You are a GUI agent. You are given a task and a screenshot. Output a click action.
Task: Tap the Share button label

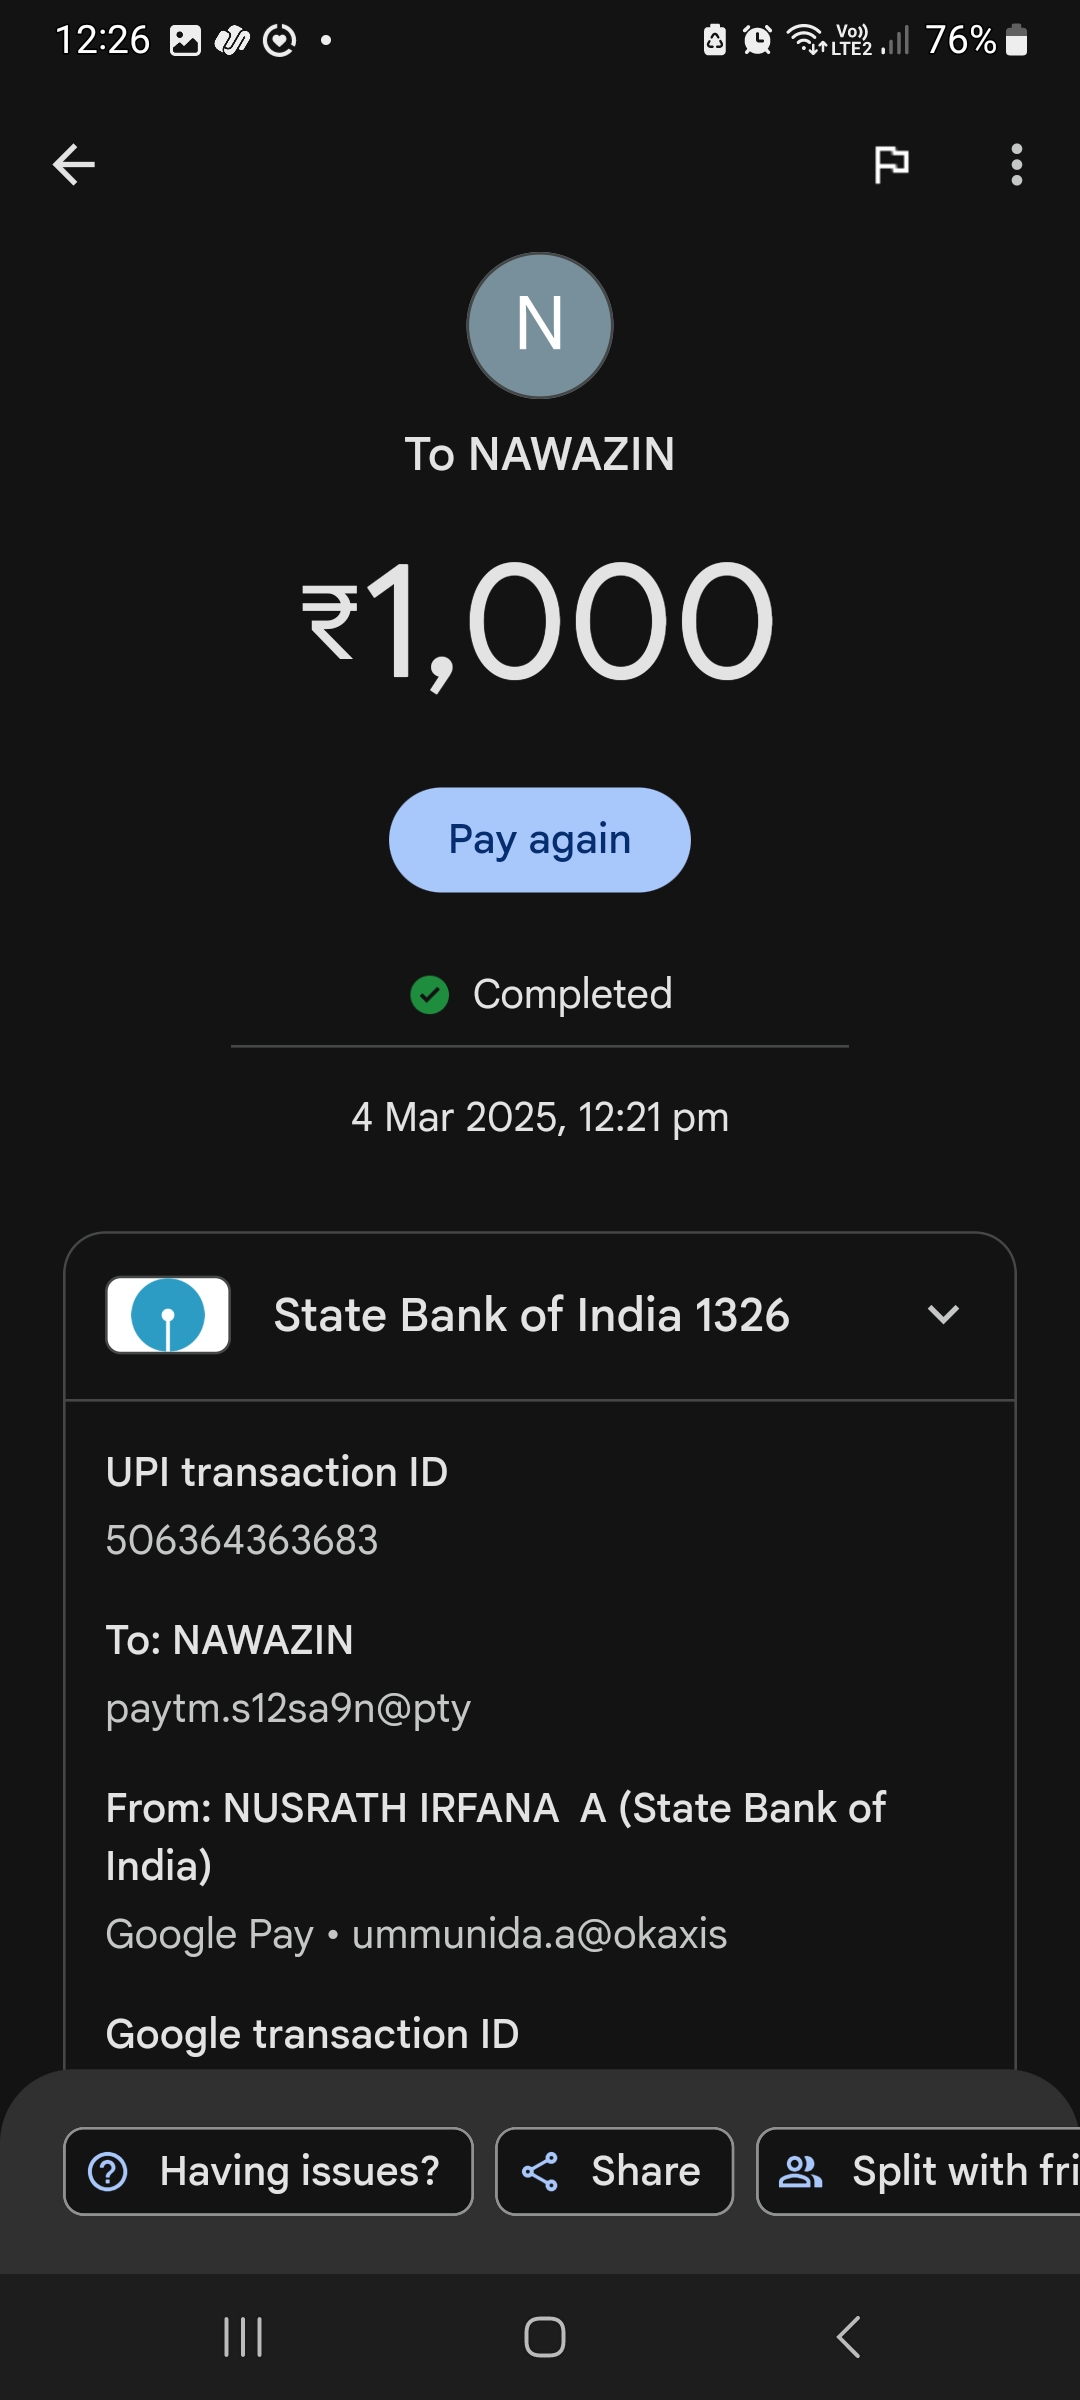646,2171
